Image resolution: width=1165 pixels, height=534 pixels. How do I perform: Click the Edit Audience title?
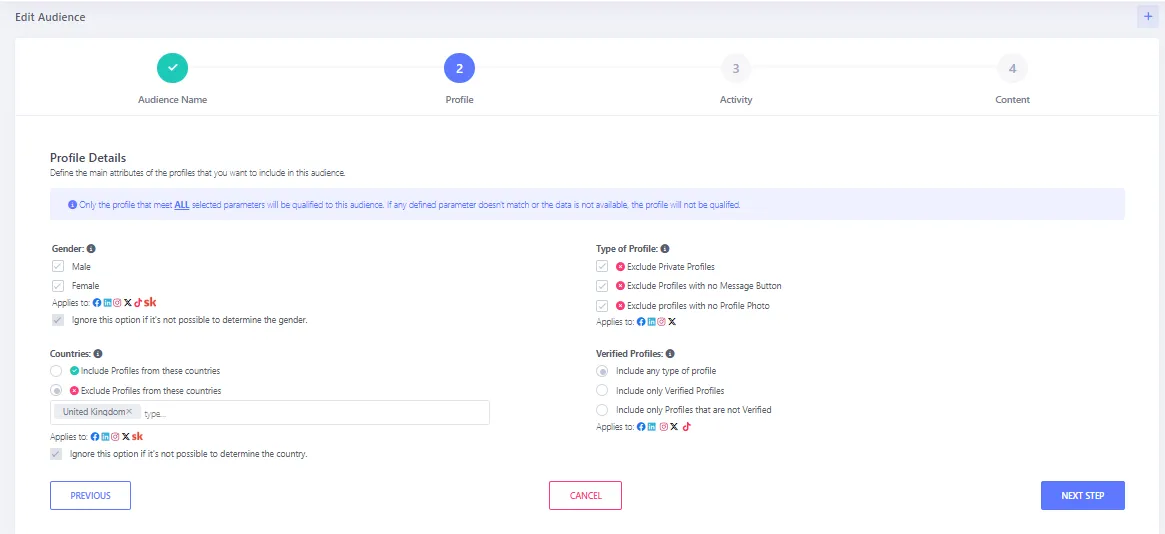tap(50, 16)
